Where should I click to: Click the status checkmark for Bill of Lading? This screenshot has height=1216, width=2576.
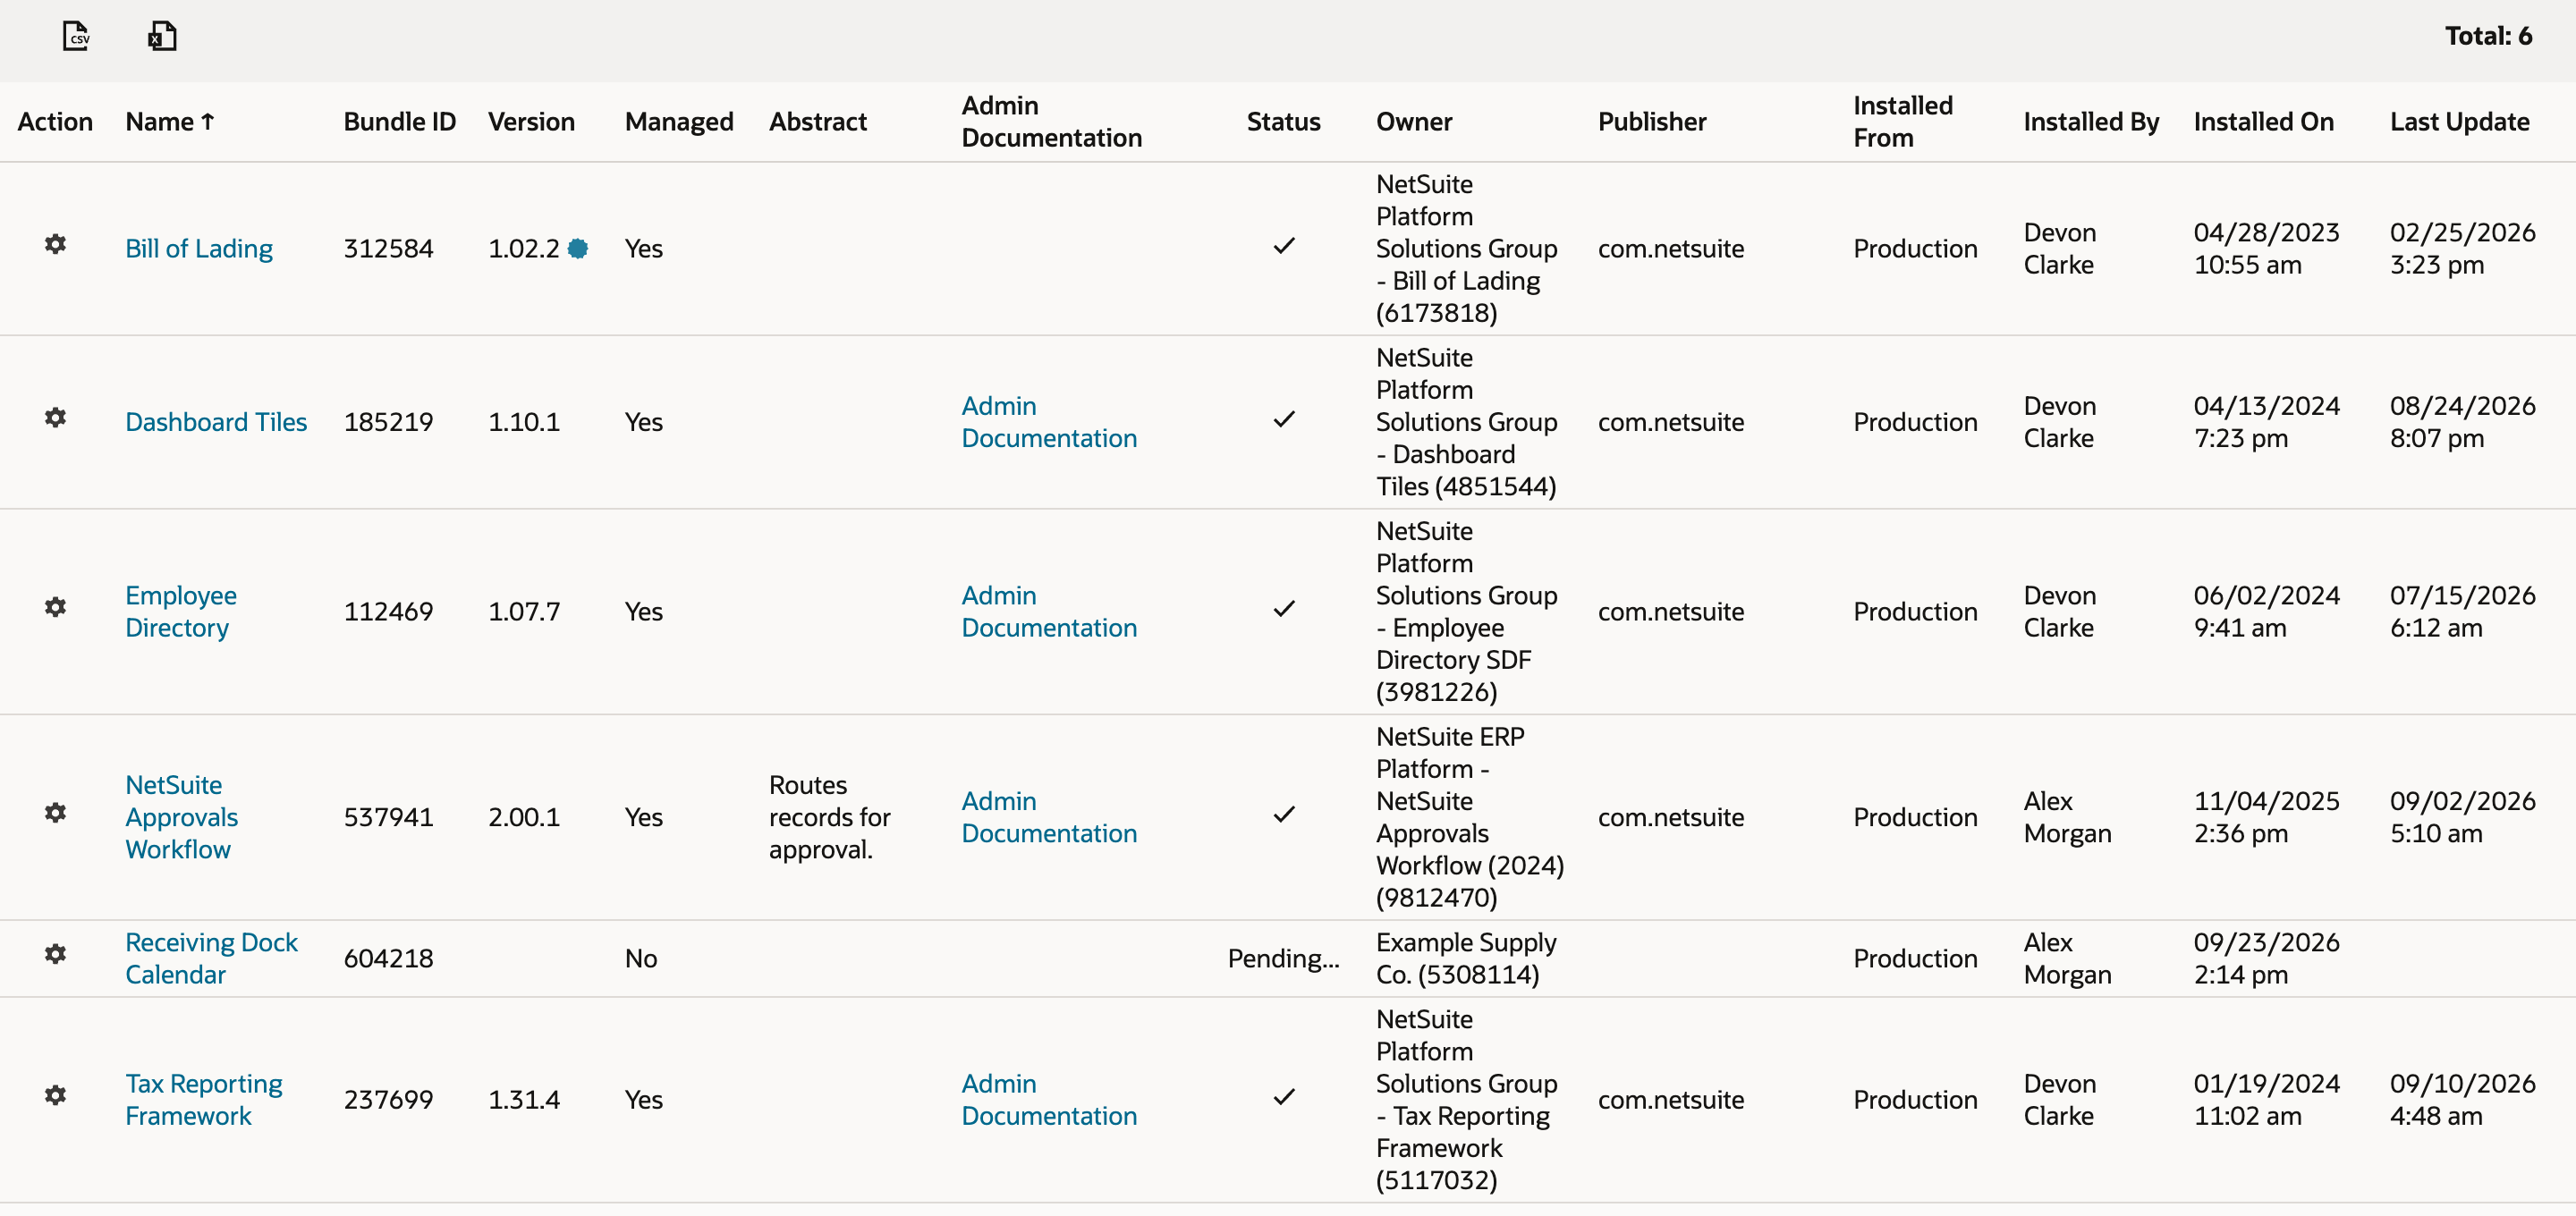click(1284, 246)
